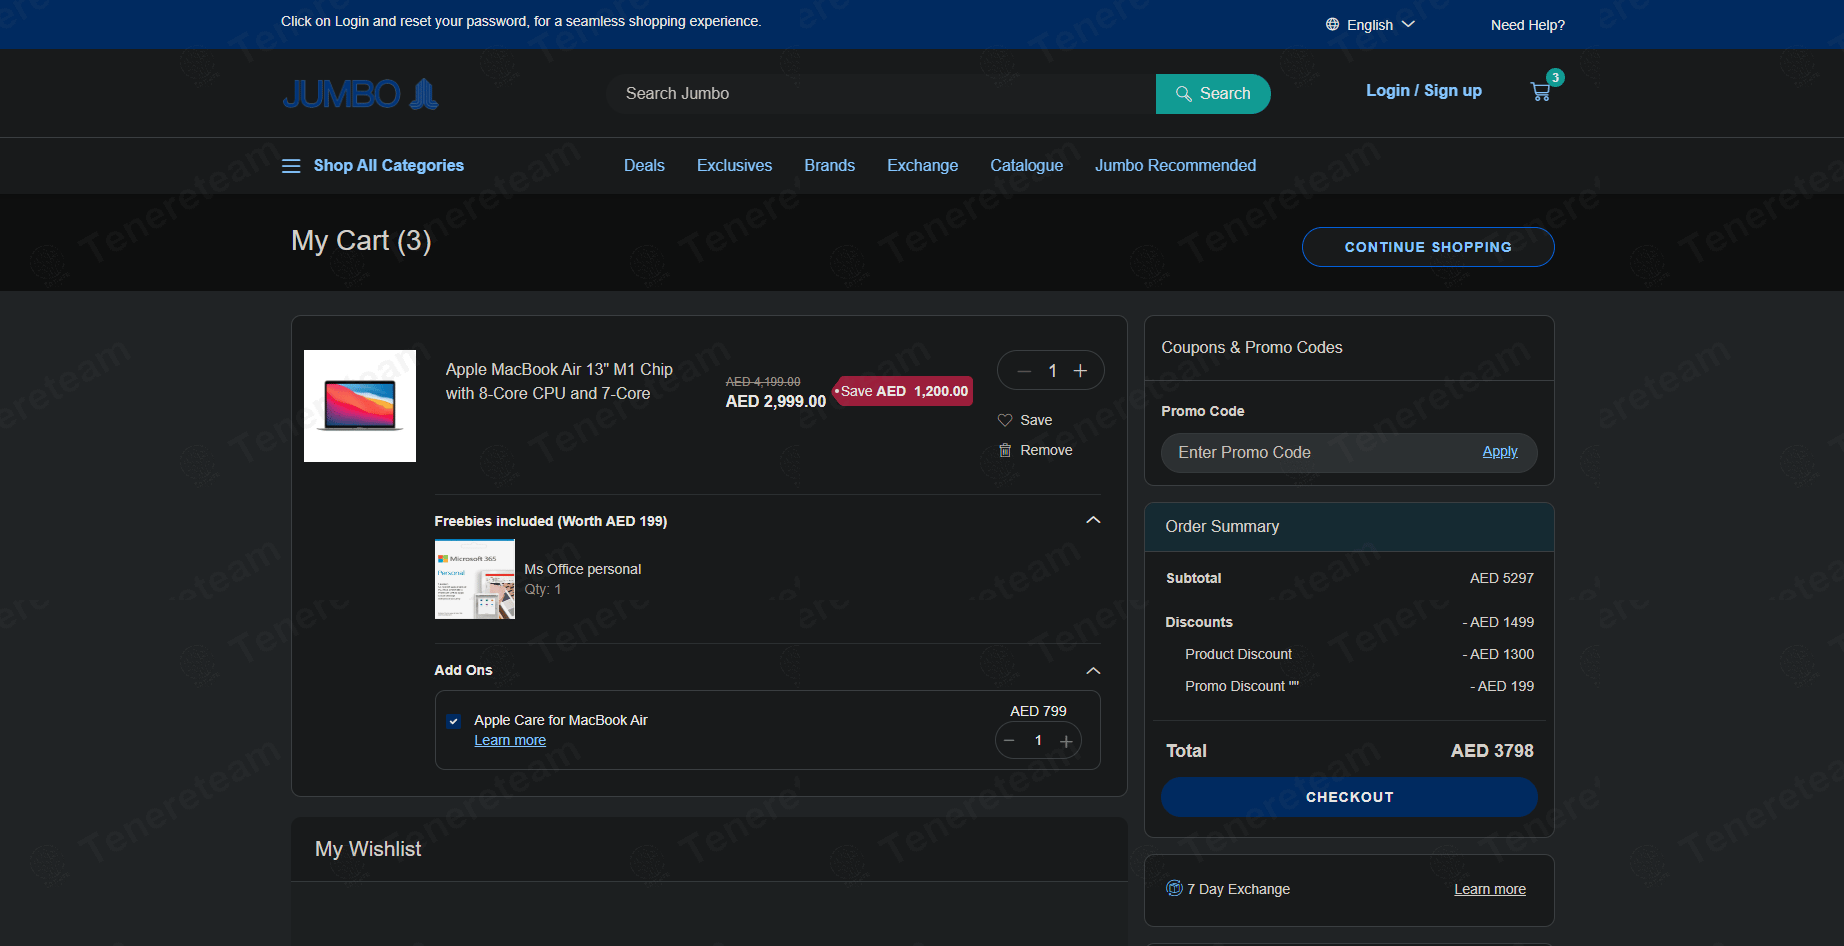This screenshot has width=1844, height=946.
Task: Click the Save AED 1,200.00 badge
Action: [903, 391]
